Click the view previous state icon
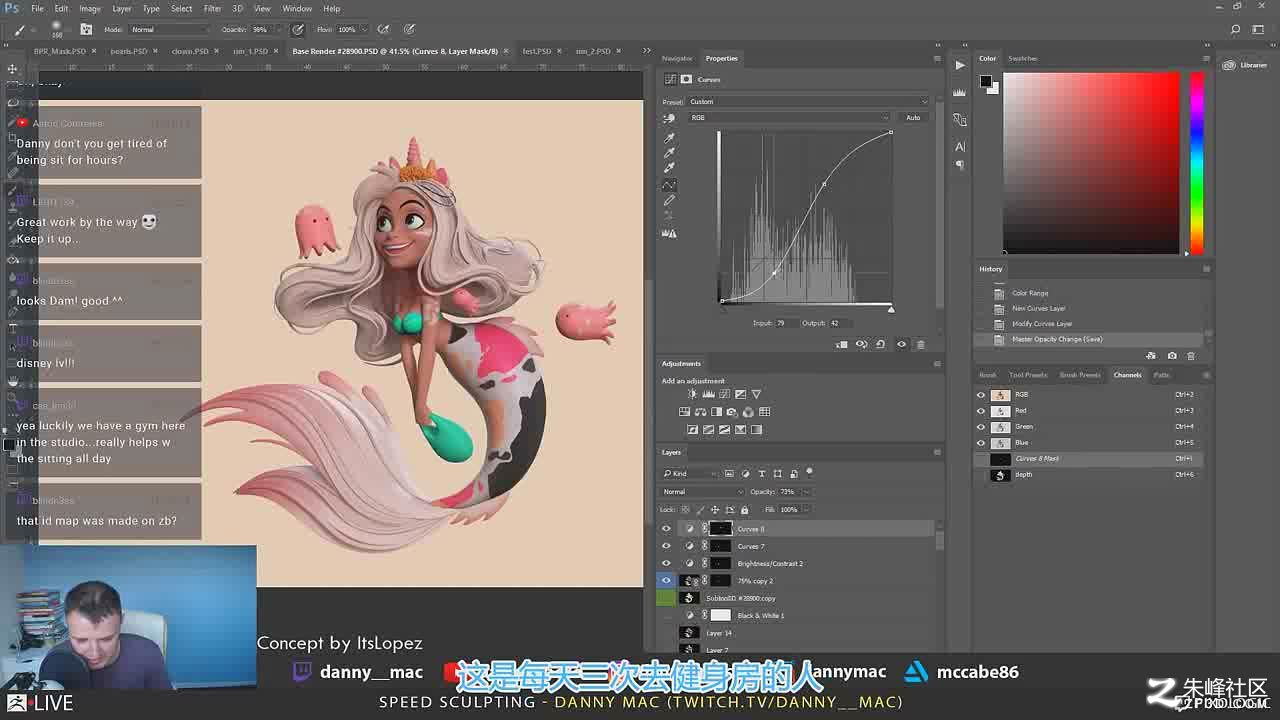1280x720 pixels. [861, 344]
